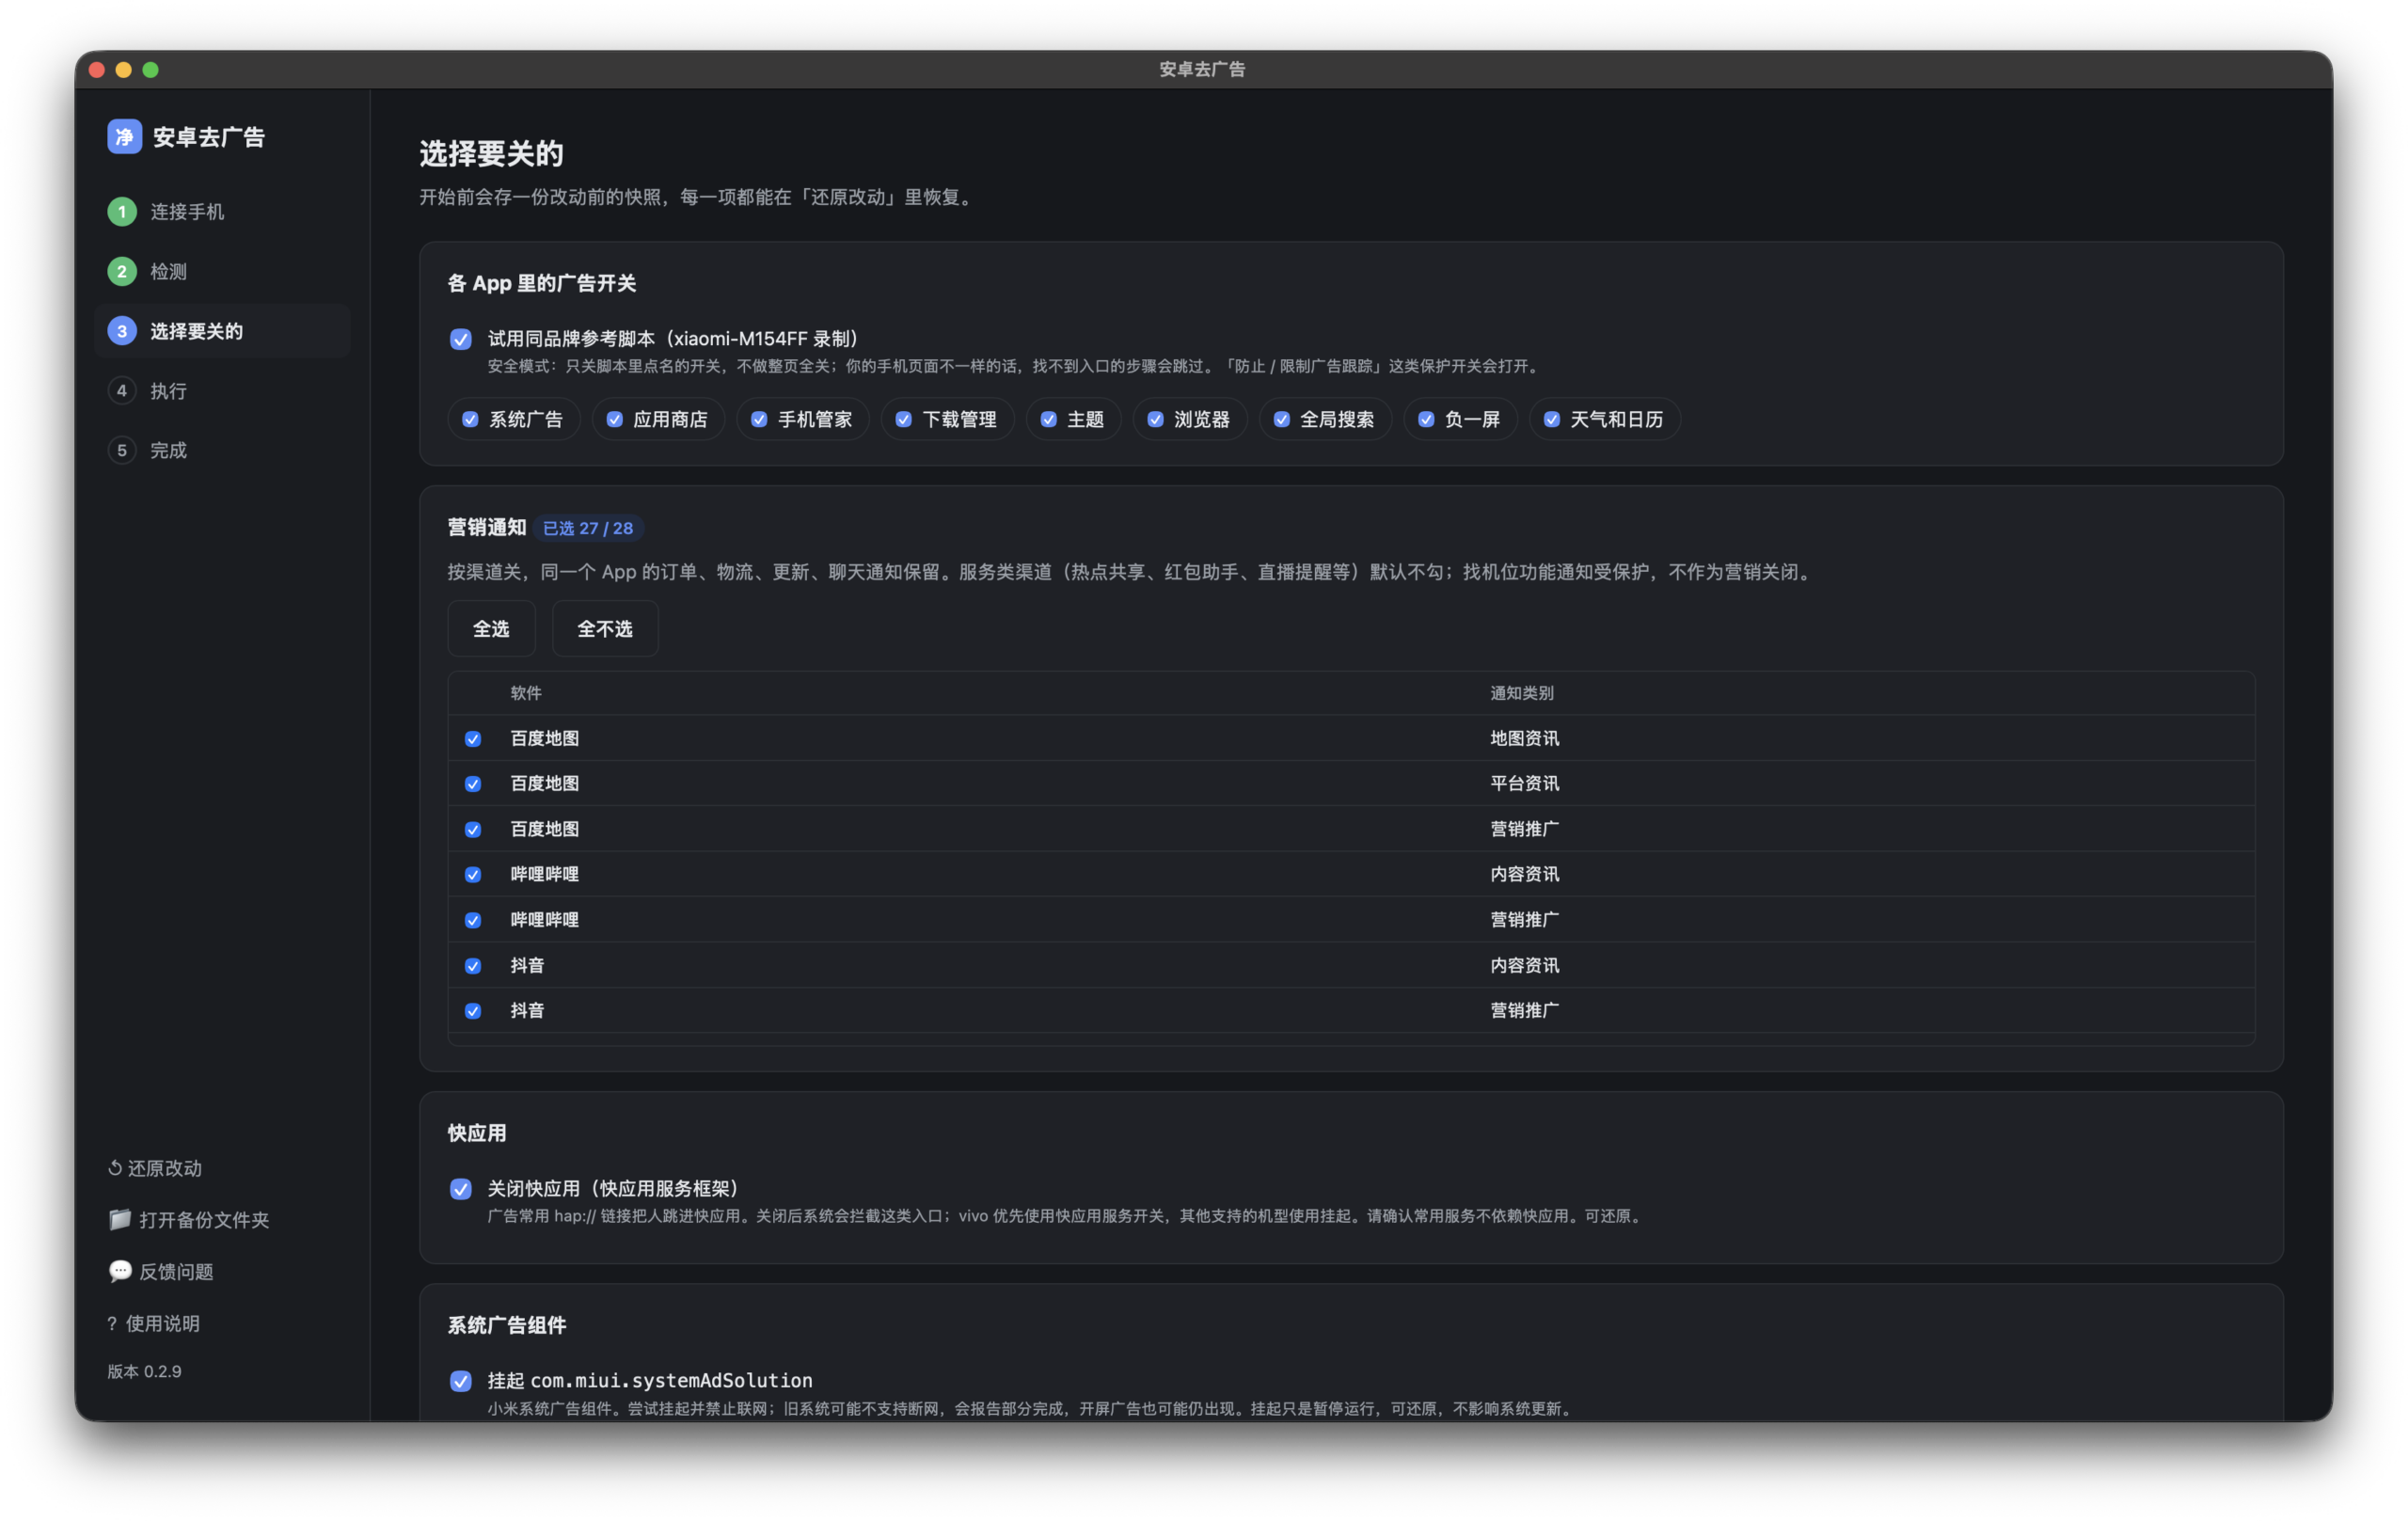Viewport: 2408px width, 1521px height.
Task: Toggle 挂起 com.miui.systemAdSolution checkbox
Action: pos(461,1381)
